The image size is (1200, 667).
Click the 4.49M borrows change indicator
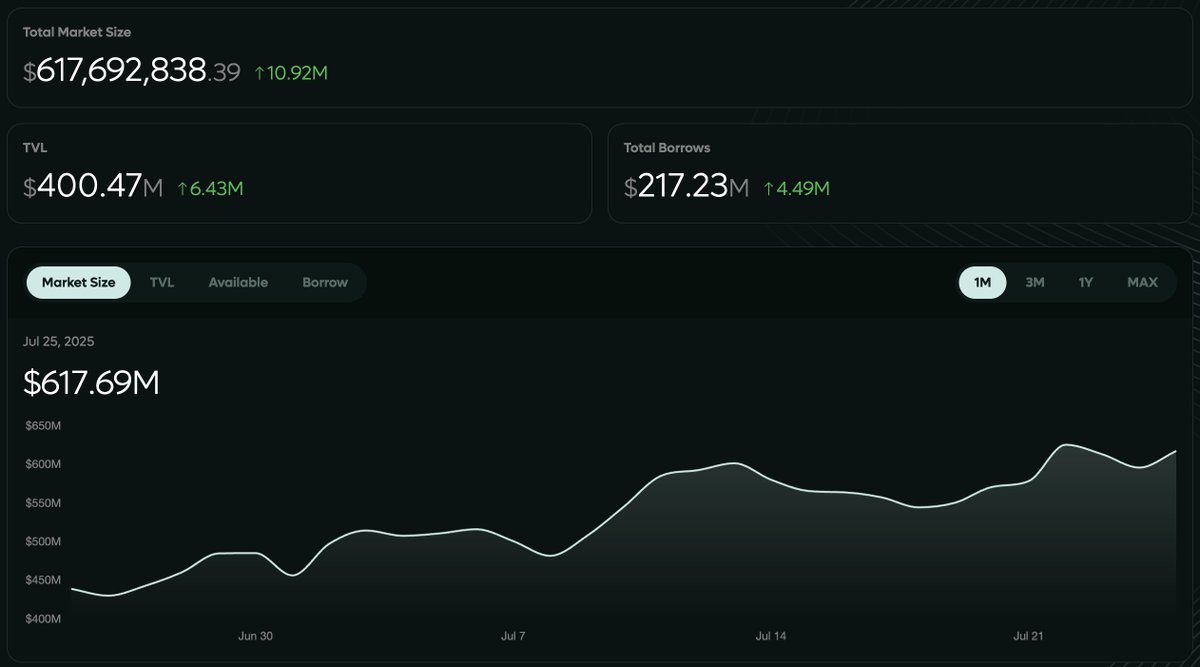[796, 188]
